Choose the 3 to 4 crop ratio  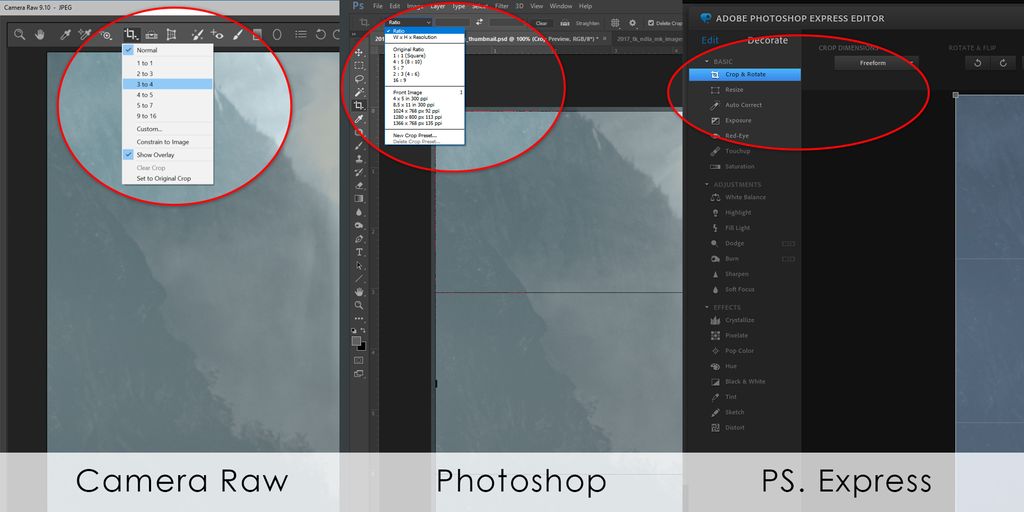point(146,84)
